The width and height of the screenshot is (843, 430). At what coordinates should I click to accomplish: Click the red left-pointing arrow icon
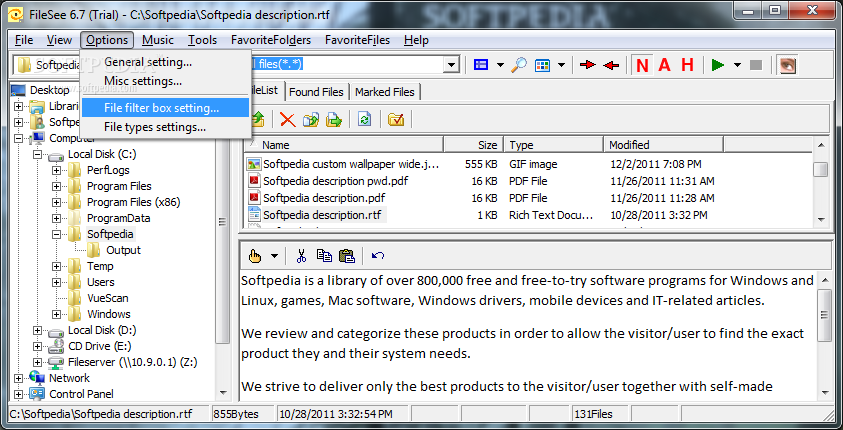[x=611, y=65]
